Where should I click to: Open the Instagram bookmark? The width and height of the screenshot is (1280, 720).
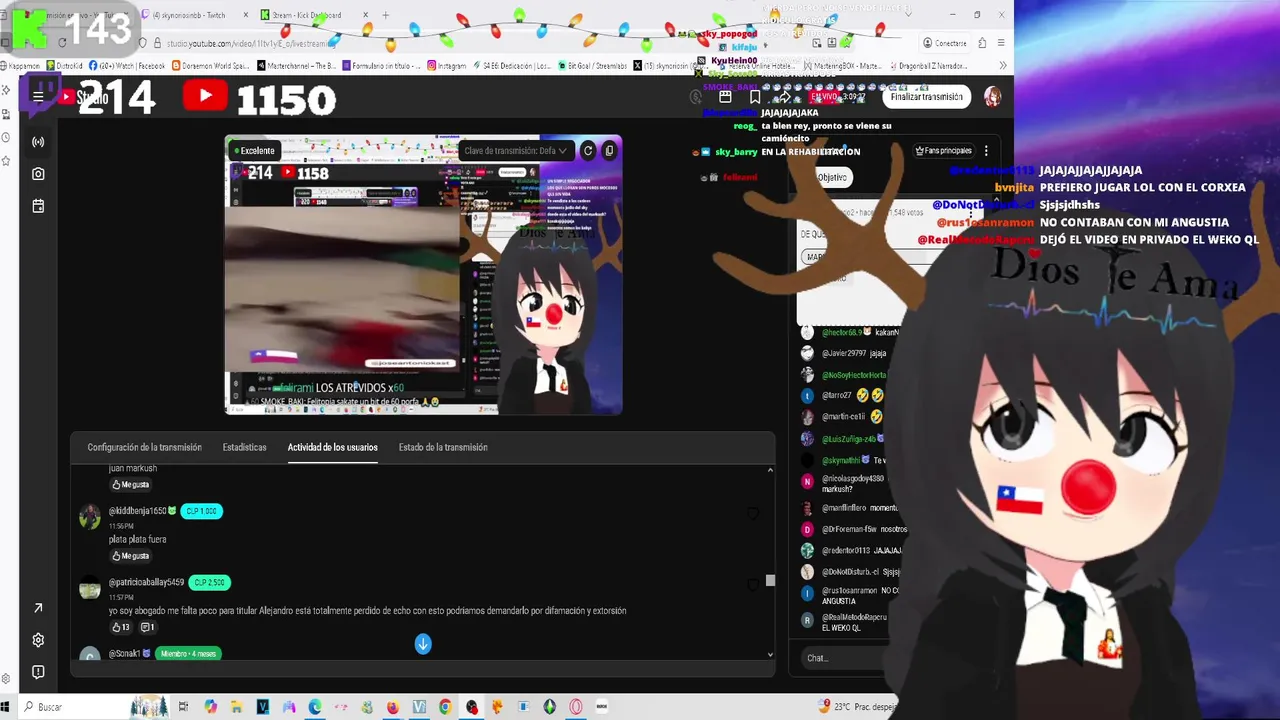[447, 66]
